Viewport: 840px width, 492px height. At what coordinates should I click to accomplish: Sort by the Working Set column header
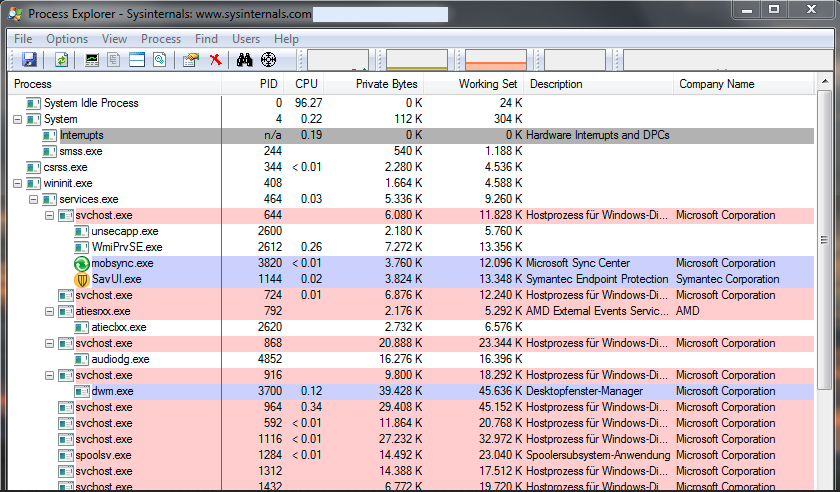[x=474, y=84]
